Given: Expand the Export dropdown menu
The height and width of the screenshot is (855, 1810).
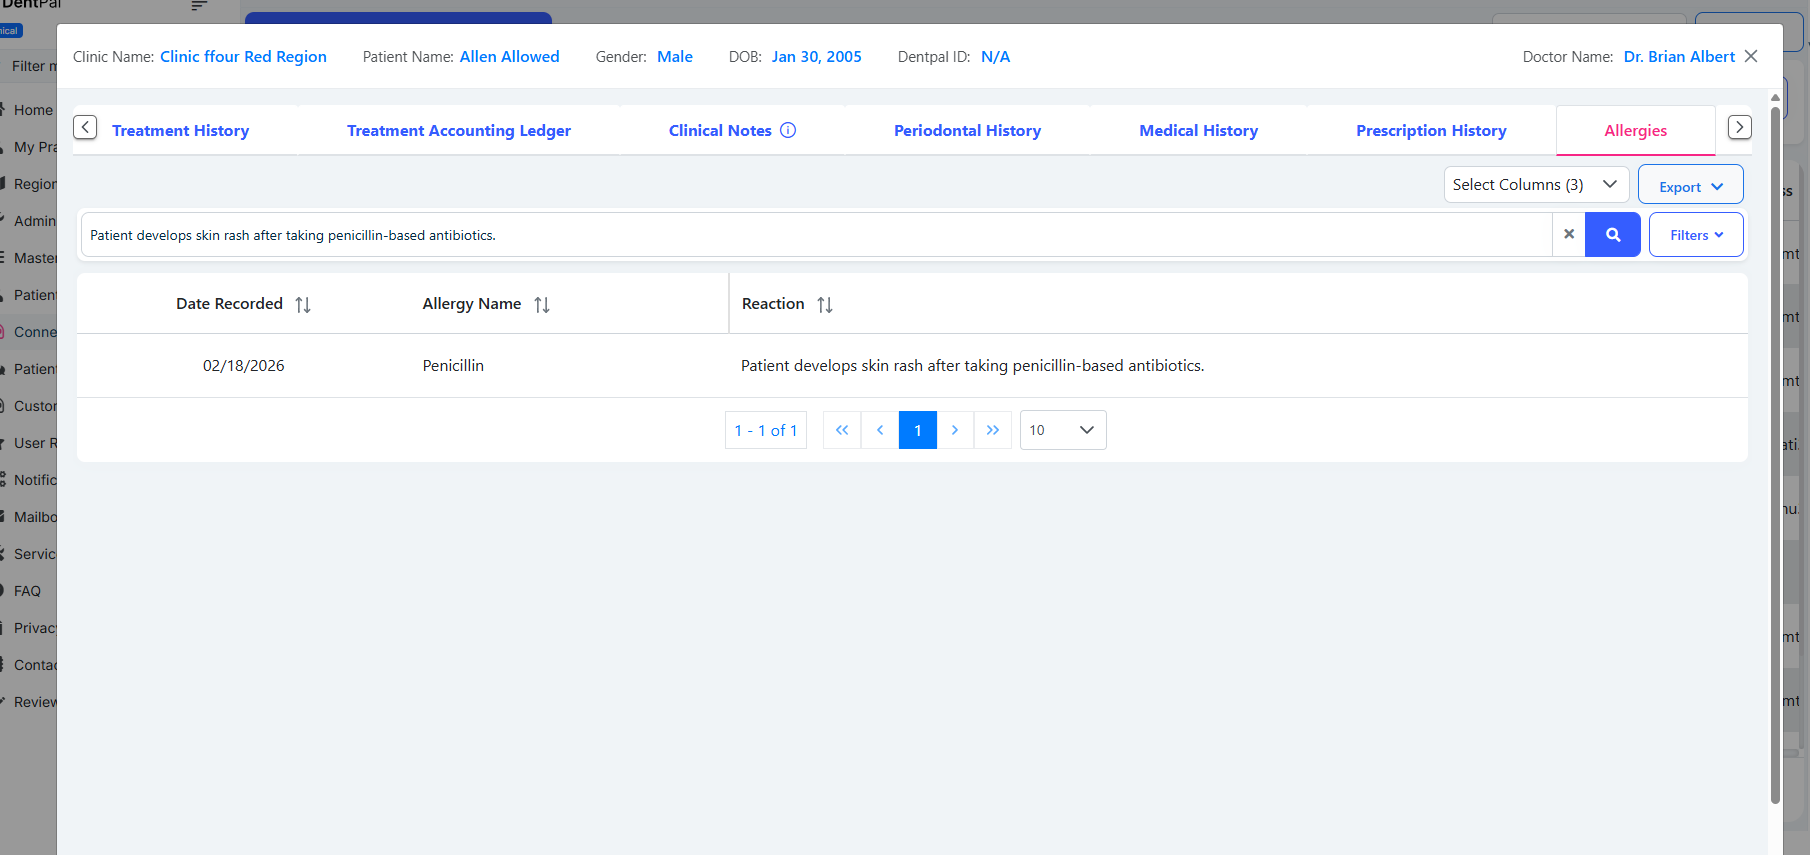Looking at the screenshot, I should click(x=1690, y=187).
